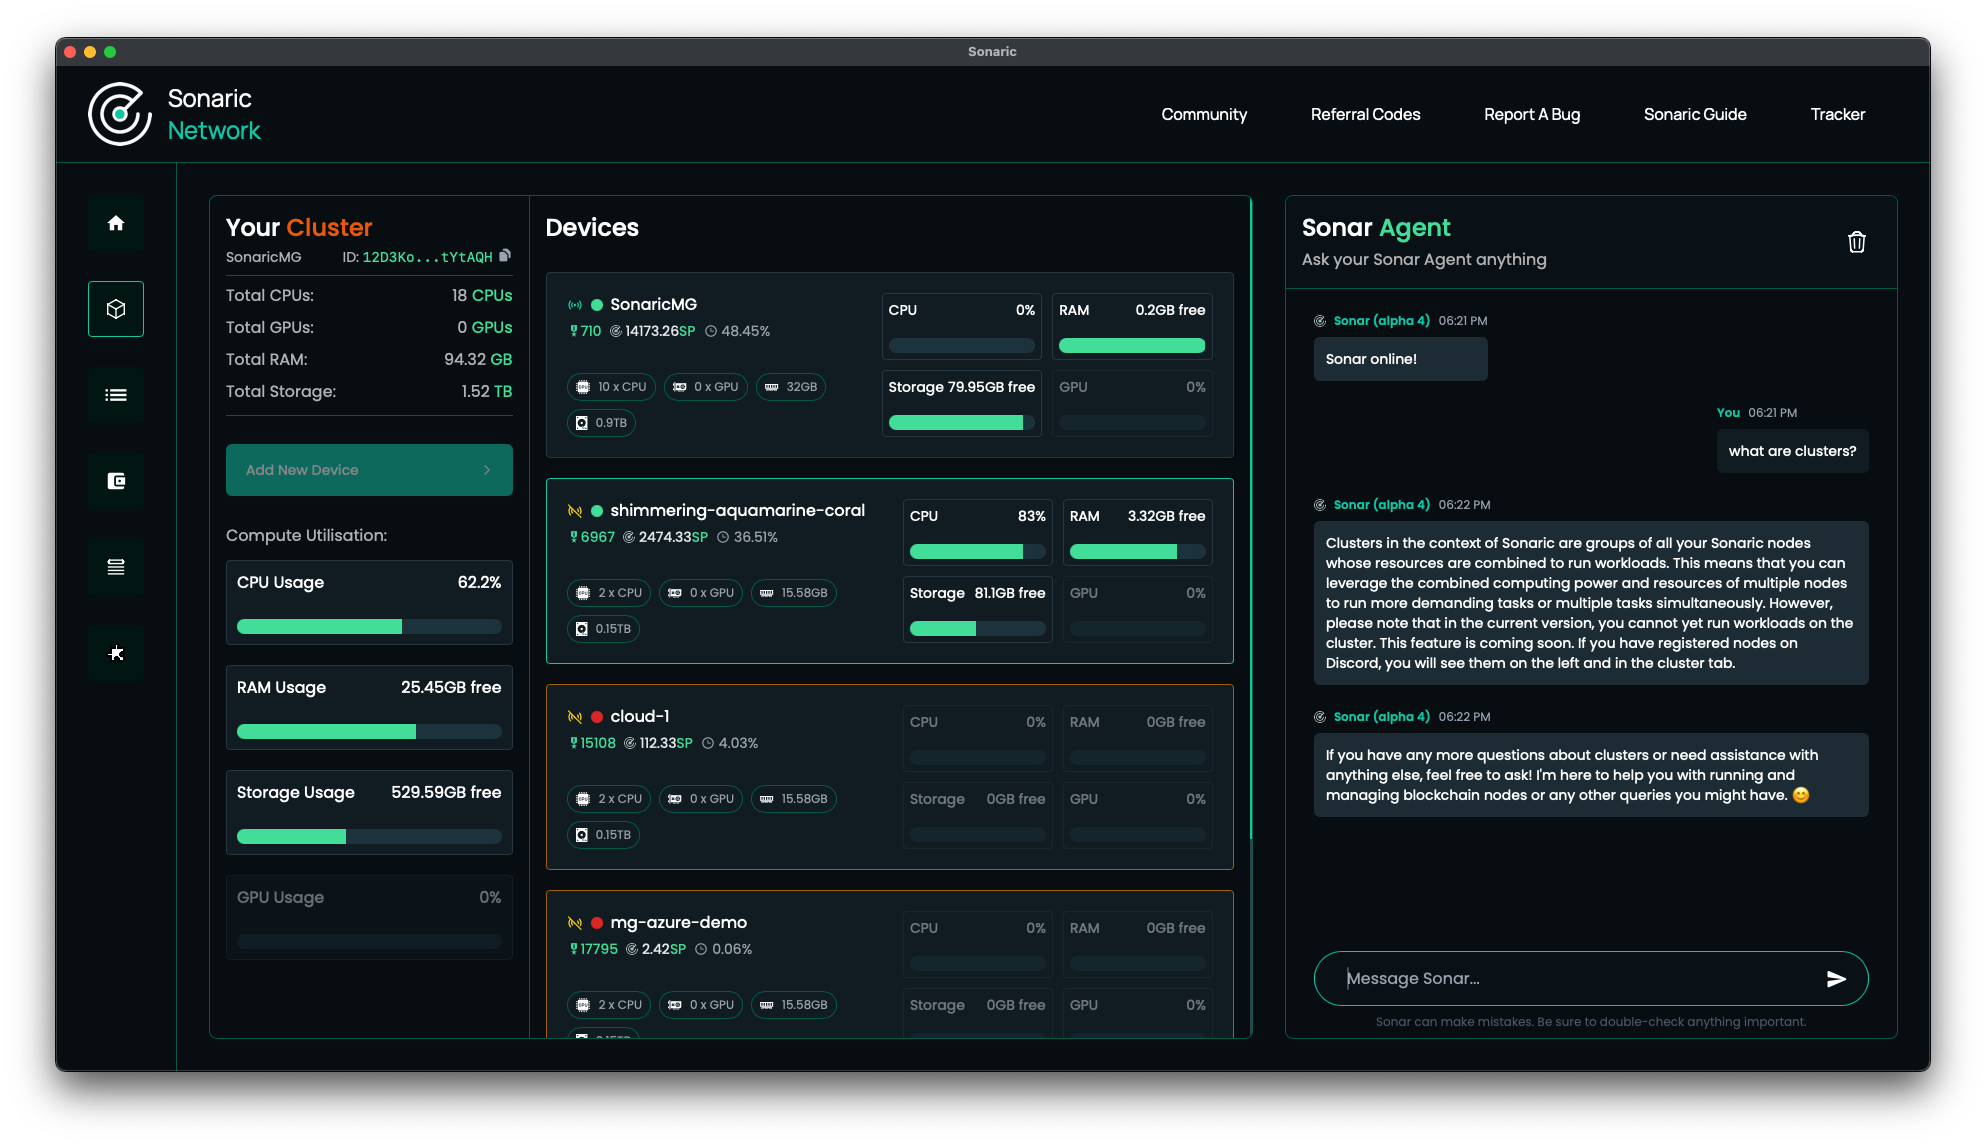Open shimmering-aquamarine-coral device name

tap(738, 511)
